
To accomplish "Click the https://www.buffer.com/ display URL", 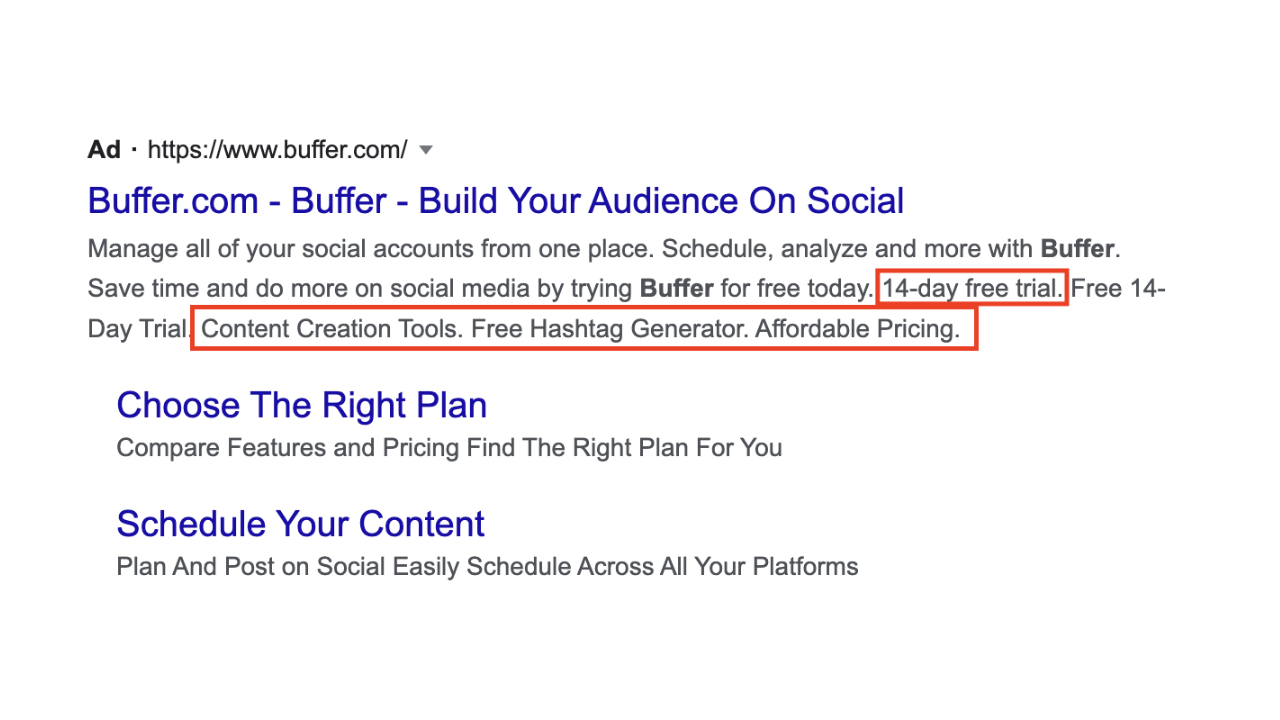I will 277,150.
